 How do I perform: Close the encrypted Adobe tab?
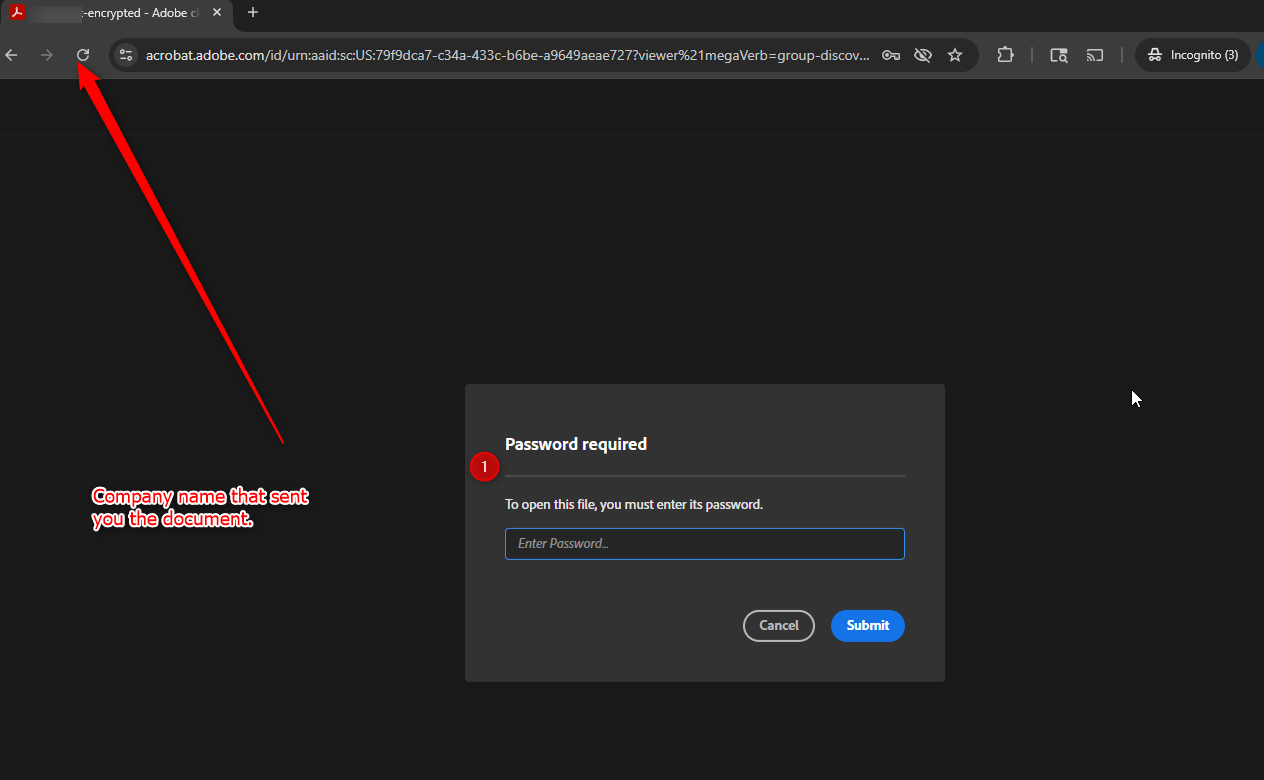click(x=217, y=13)
